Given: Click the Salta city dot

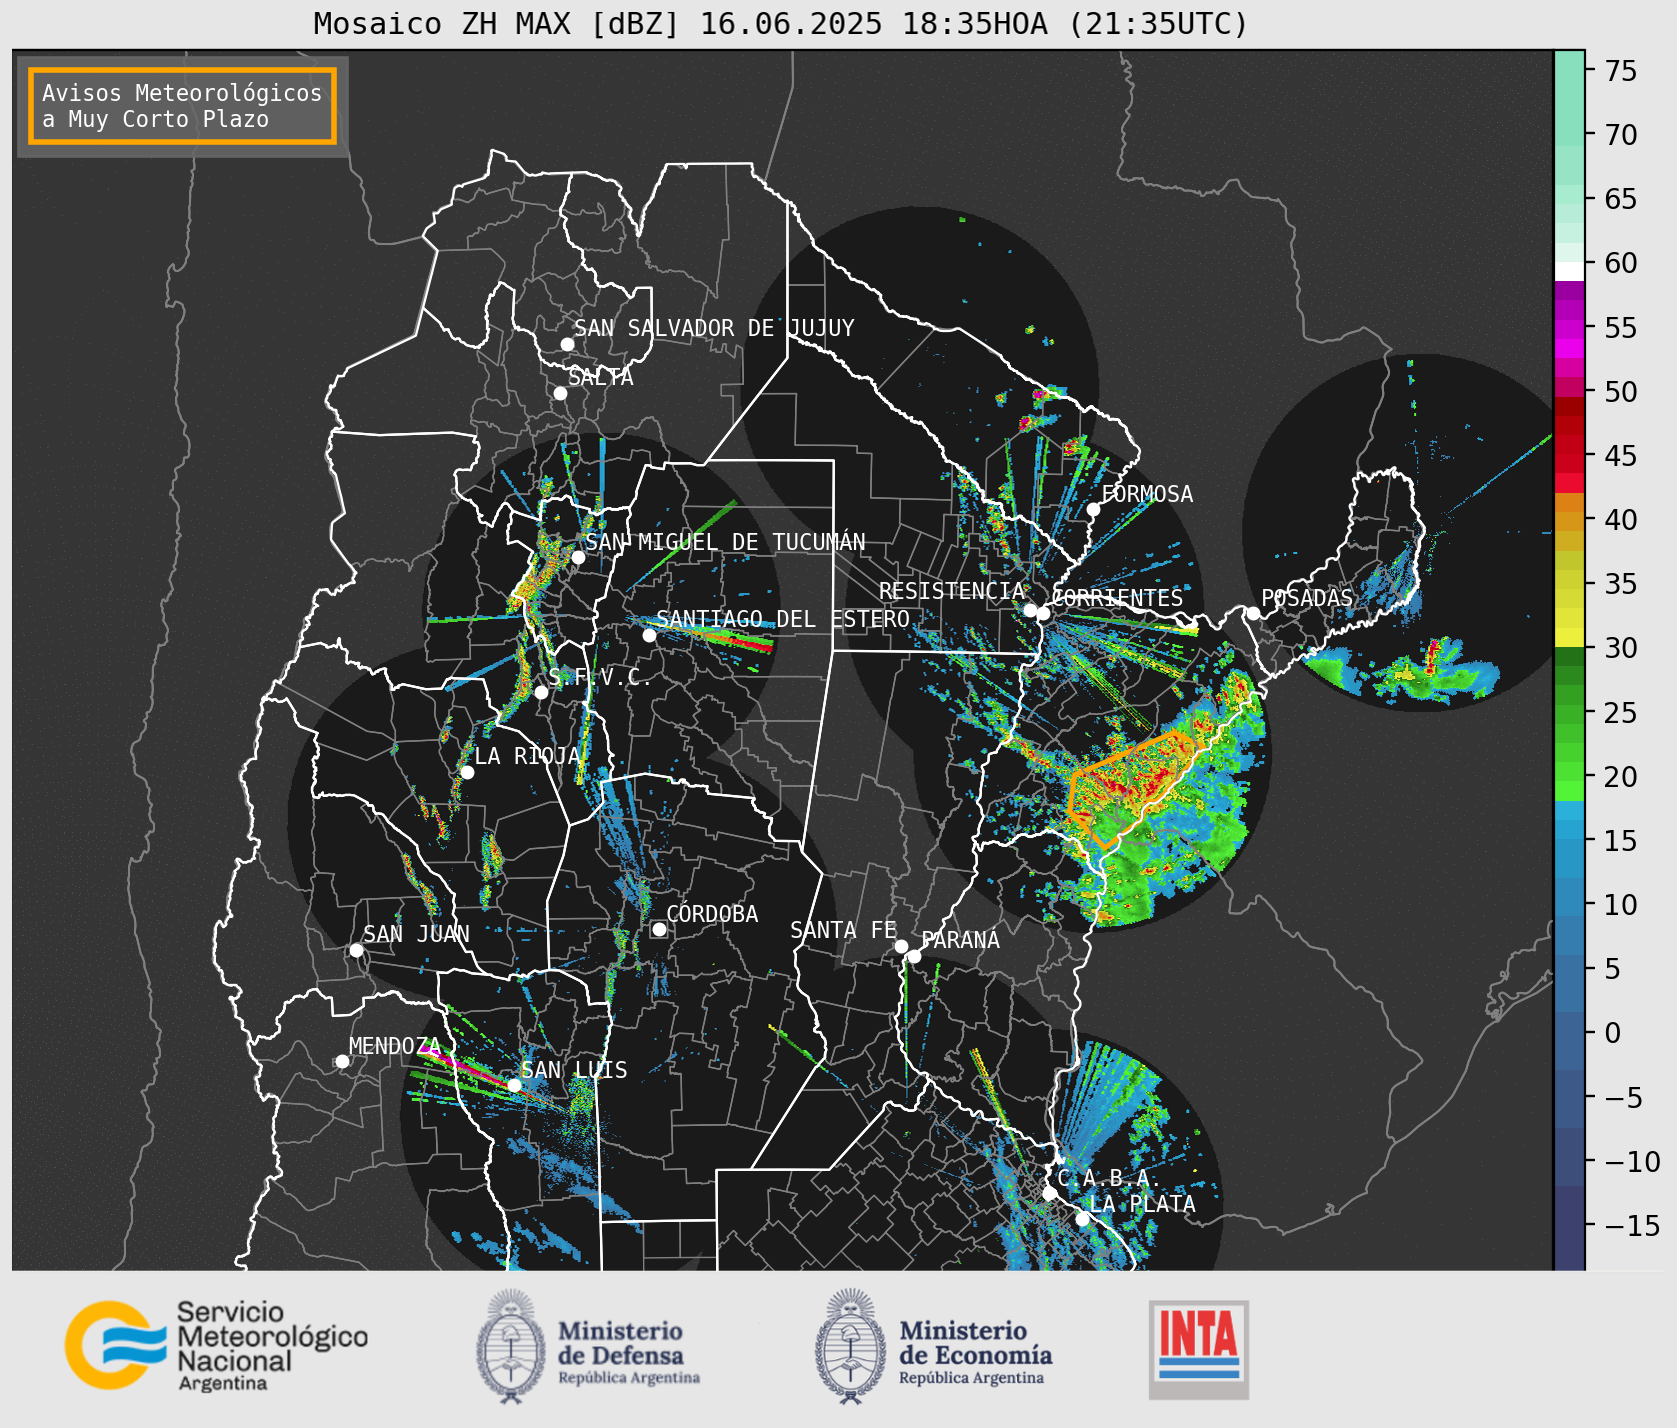Looking at the screenshot, I should pos(561,393).
